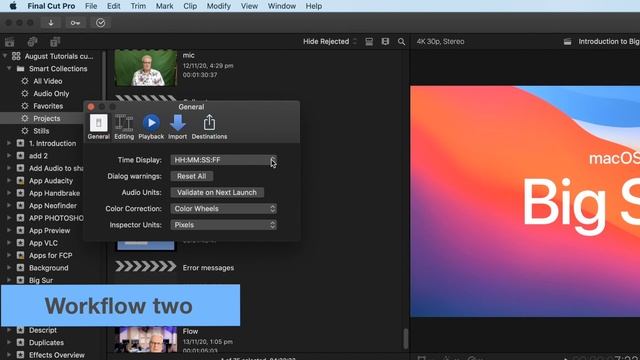Select the General preferences tab

coord(99,127)
